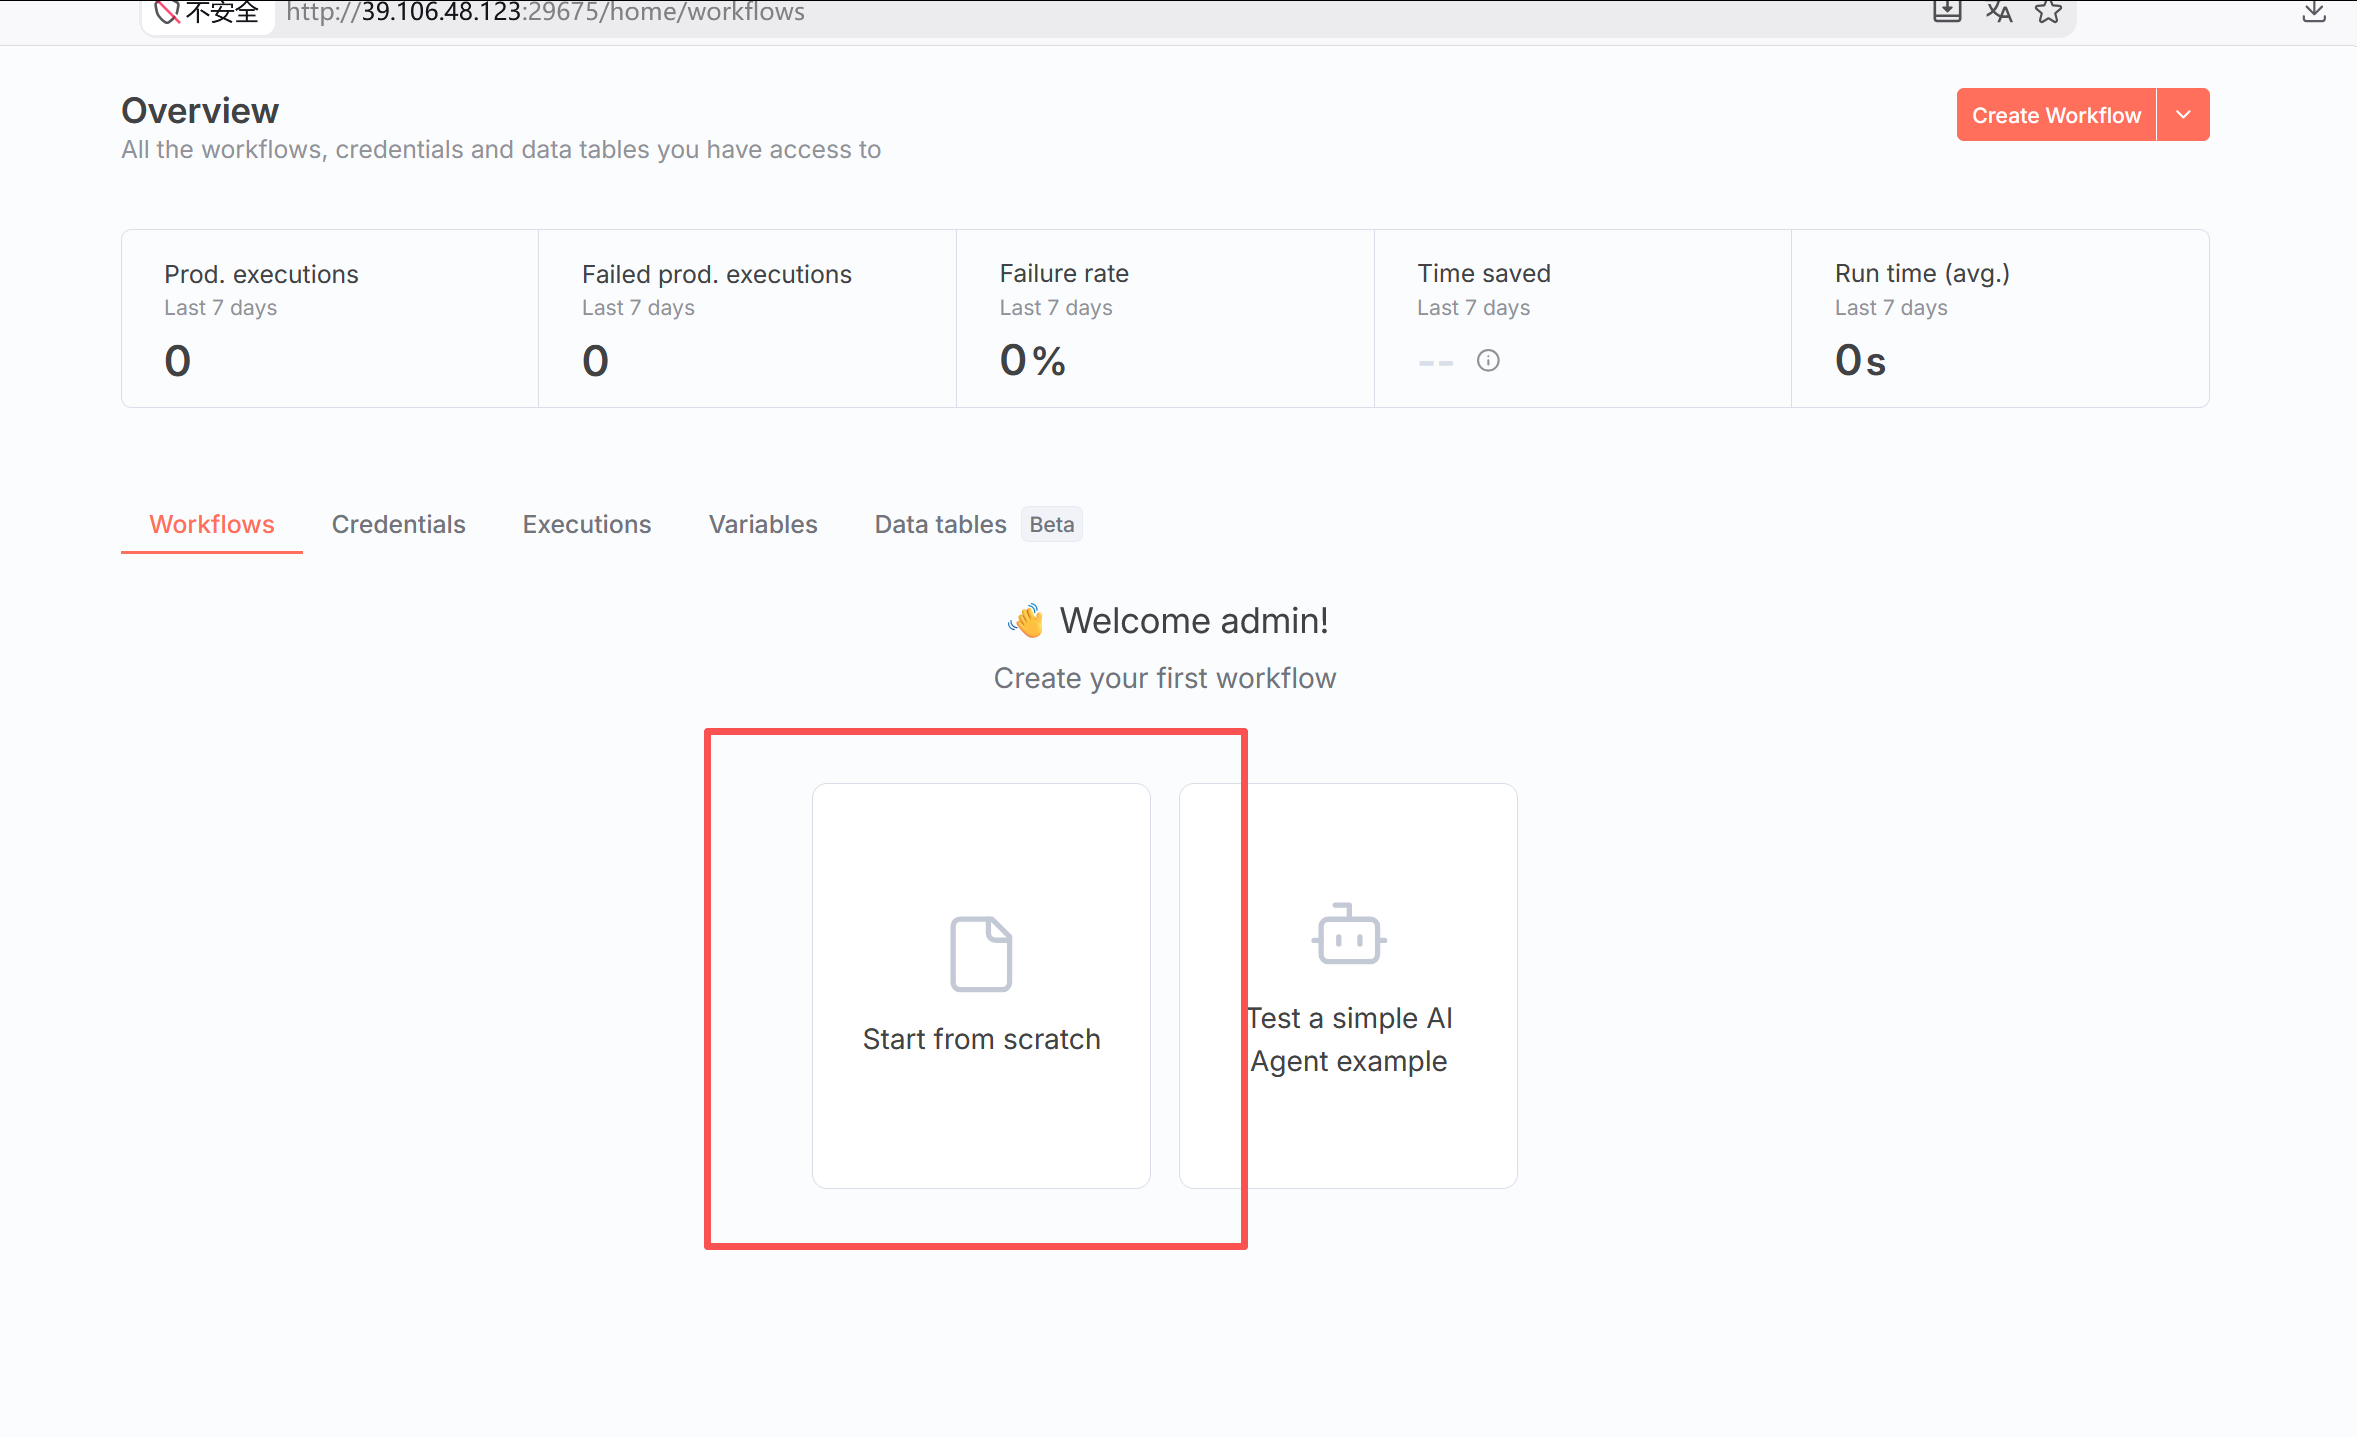The height and width of the screenshot is (1437, 2357).
Task: Click the Create Workflow button
Action: coord(2056,115)
